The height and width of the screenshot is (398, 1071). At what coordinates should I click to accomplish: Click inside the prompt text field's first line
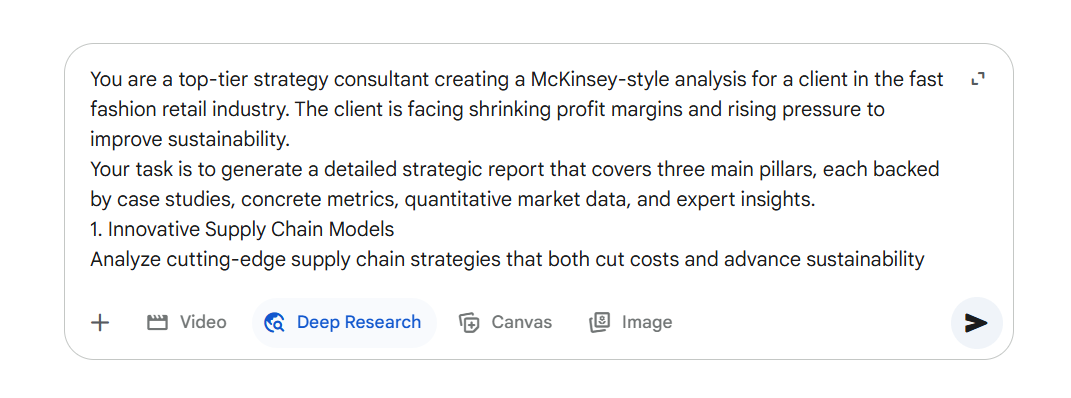click(516, 80)
